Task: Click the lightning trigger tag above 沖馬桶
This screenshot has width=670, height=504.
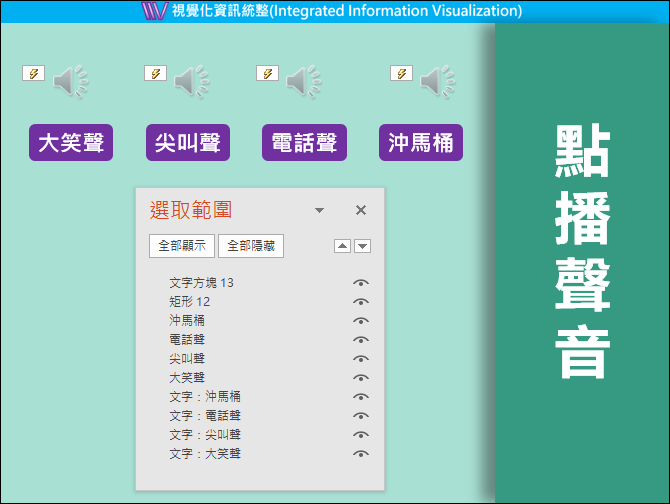Action: point(402,73)
